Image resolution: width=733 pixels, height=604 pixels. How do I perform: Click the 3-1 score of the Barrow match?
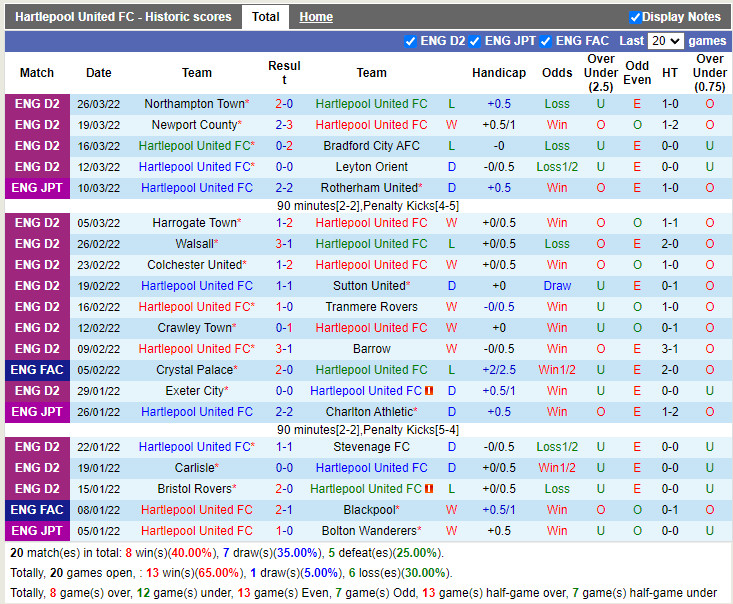click(284, 349)
